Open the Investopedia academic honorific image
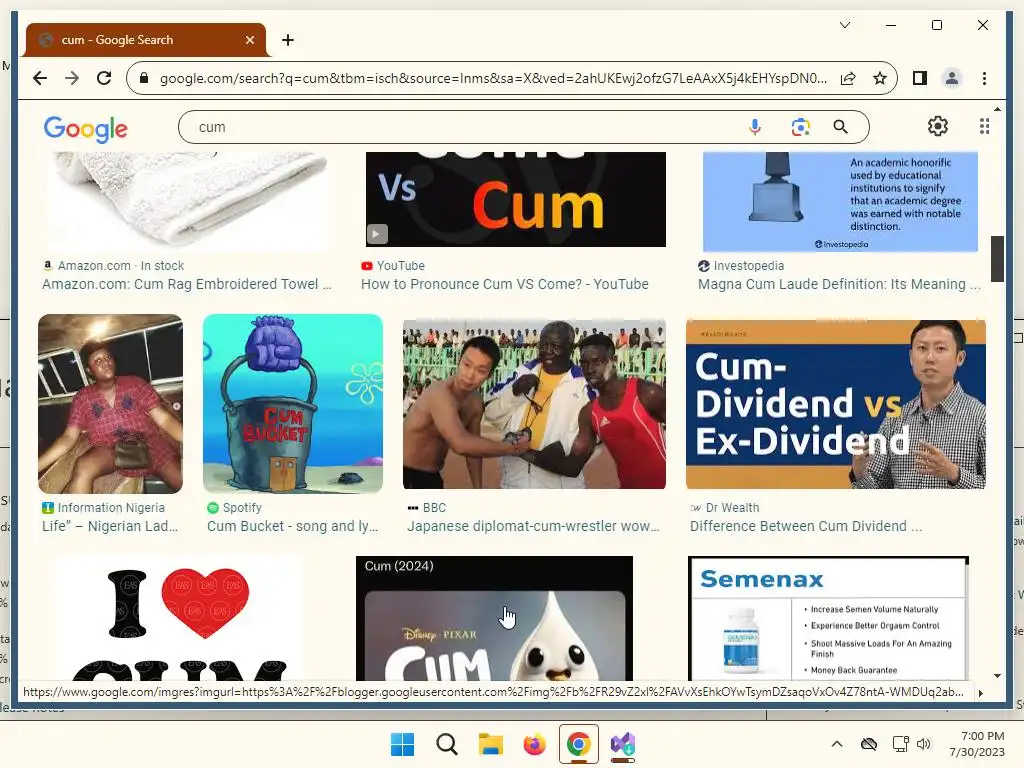The height and width of the screenshot is (768, 1024). pyautogui.click(x=840, y=201)
